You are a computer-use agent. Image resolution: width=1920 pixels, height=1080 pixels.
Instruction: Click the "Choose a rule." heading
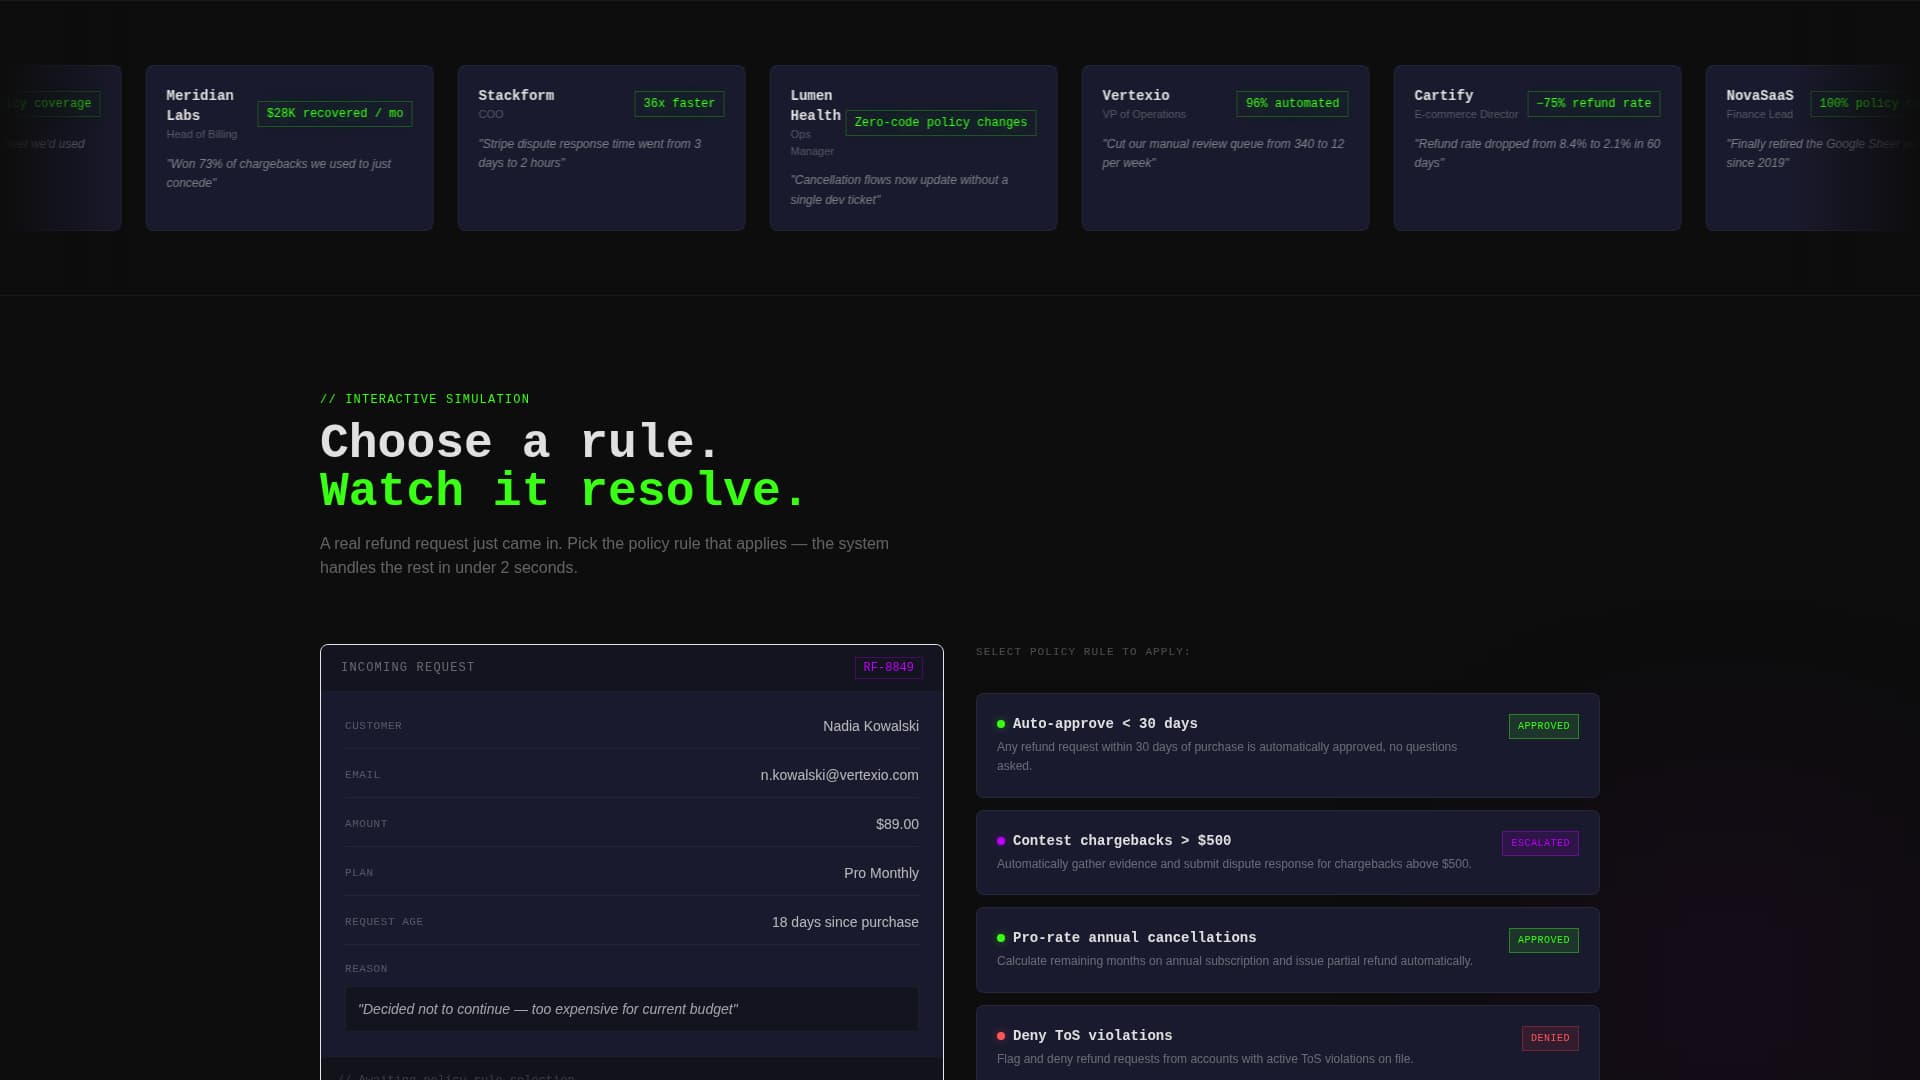click(520, 442)
